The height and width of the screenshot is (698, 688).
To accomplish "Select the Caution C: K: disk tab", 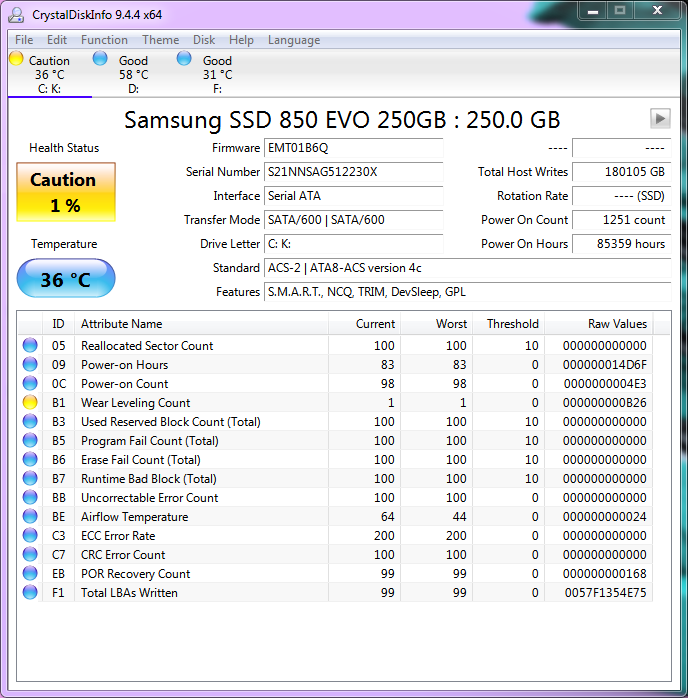I will tap(49, 74).
